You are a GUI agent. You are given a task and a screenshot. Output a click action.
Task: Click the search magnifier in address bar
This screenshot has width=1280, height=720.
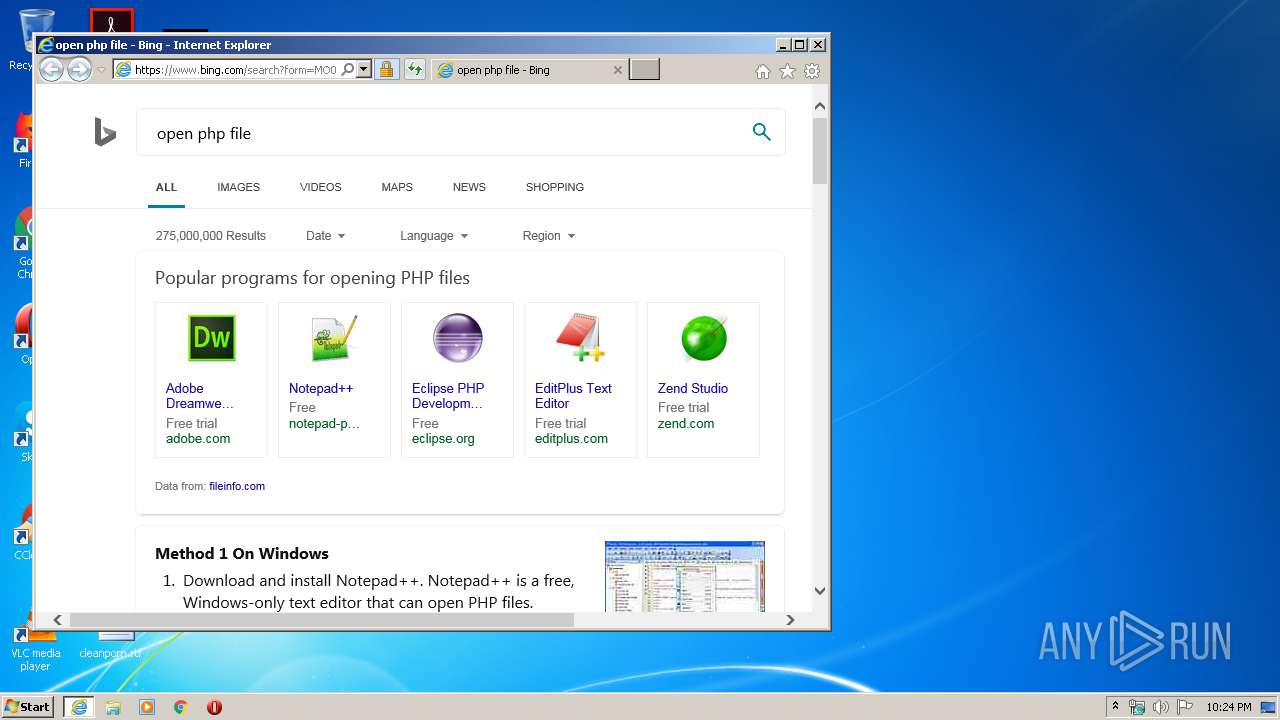pyautogui.click(x=347, y=70)
